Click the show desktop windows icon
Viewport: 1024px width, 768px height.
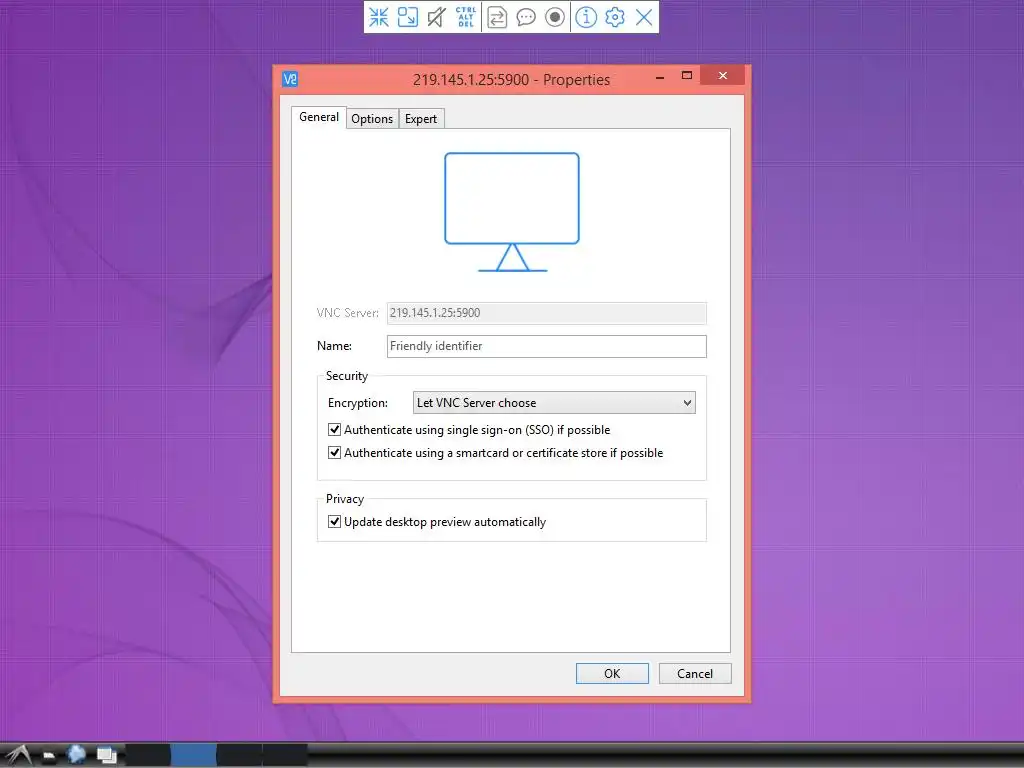coord(106,756)
